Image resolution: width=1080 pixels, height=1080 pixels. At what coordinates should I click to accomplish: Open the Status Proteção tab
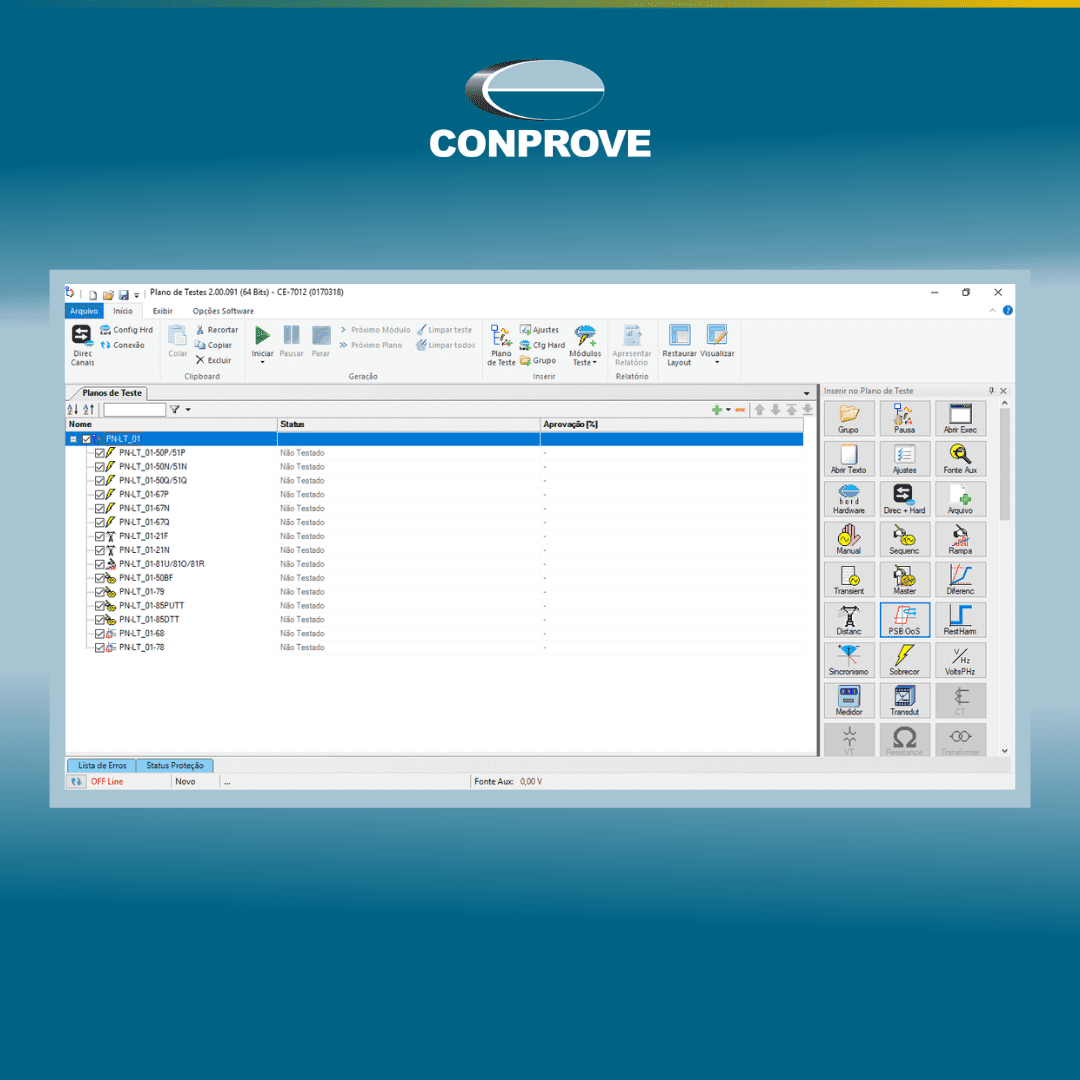(x=174, y=766)
